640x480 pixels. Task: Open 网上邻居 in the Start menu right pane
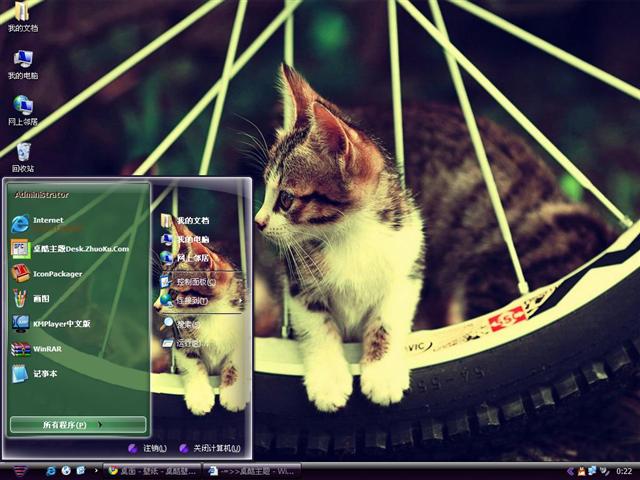click(185, 258)
